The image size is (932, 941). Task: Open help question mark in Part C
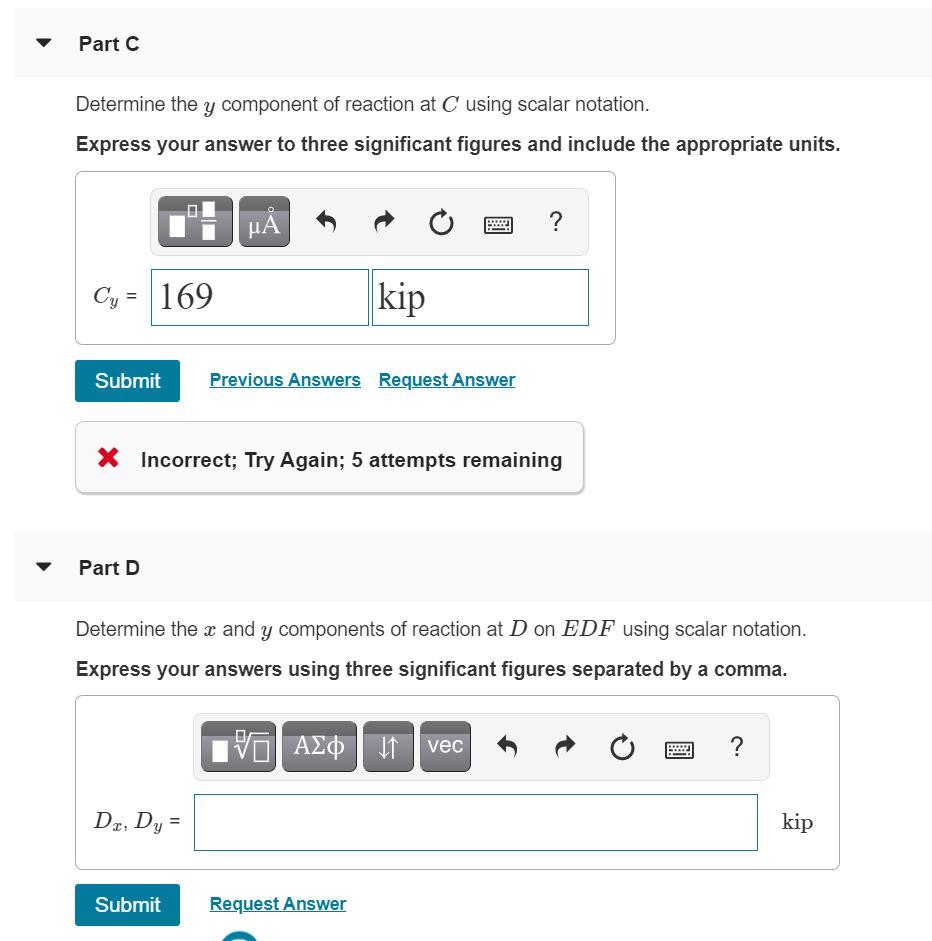(556, 221)
